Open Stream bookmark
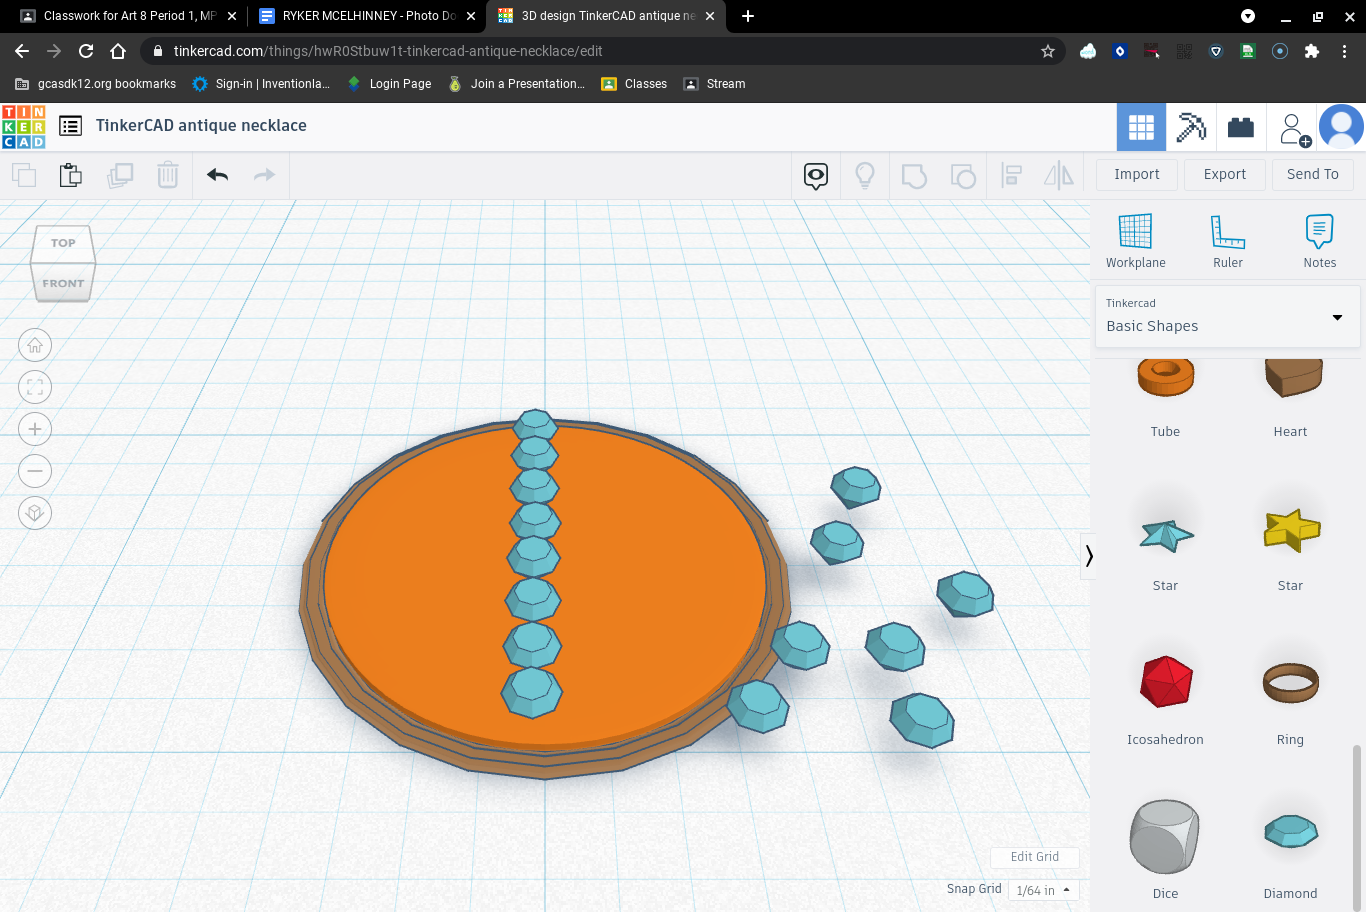This screenshot has width=1366, height=912. tap(714, 84)
